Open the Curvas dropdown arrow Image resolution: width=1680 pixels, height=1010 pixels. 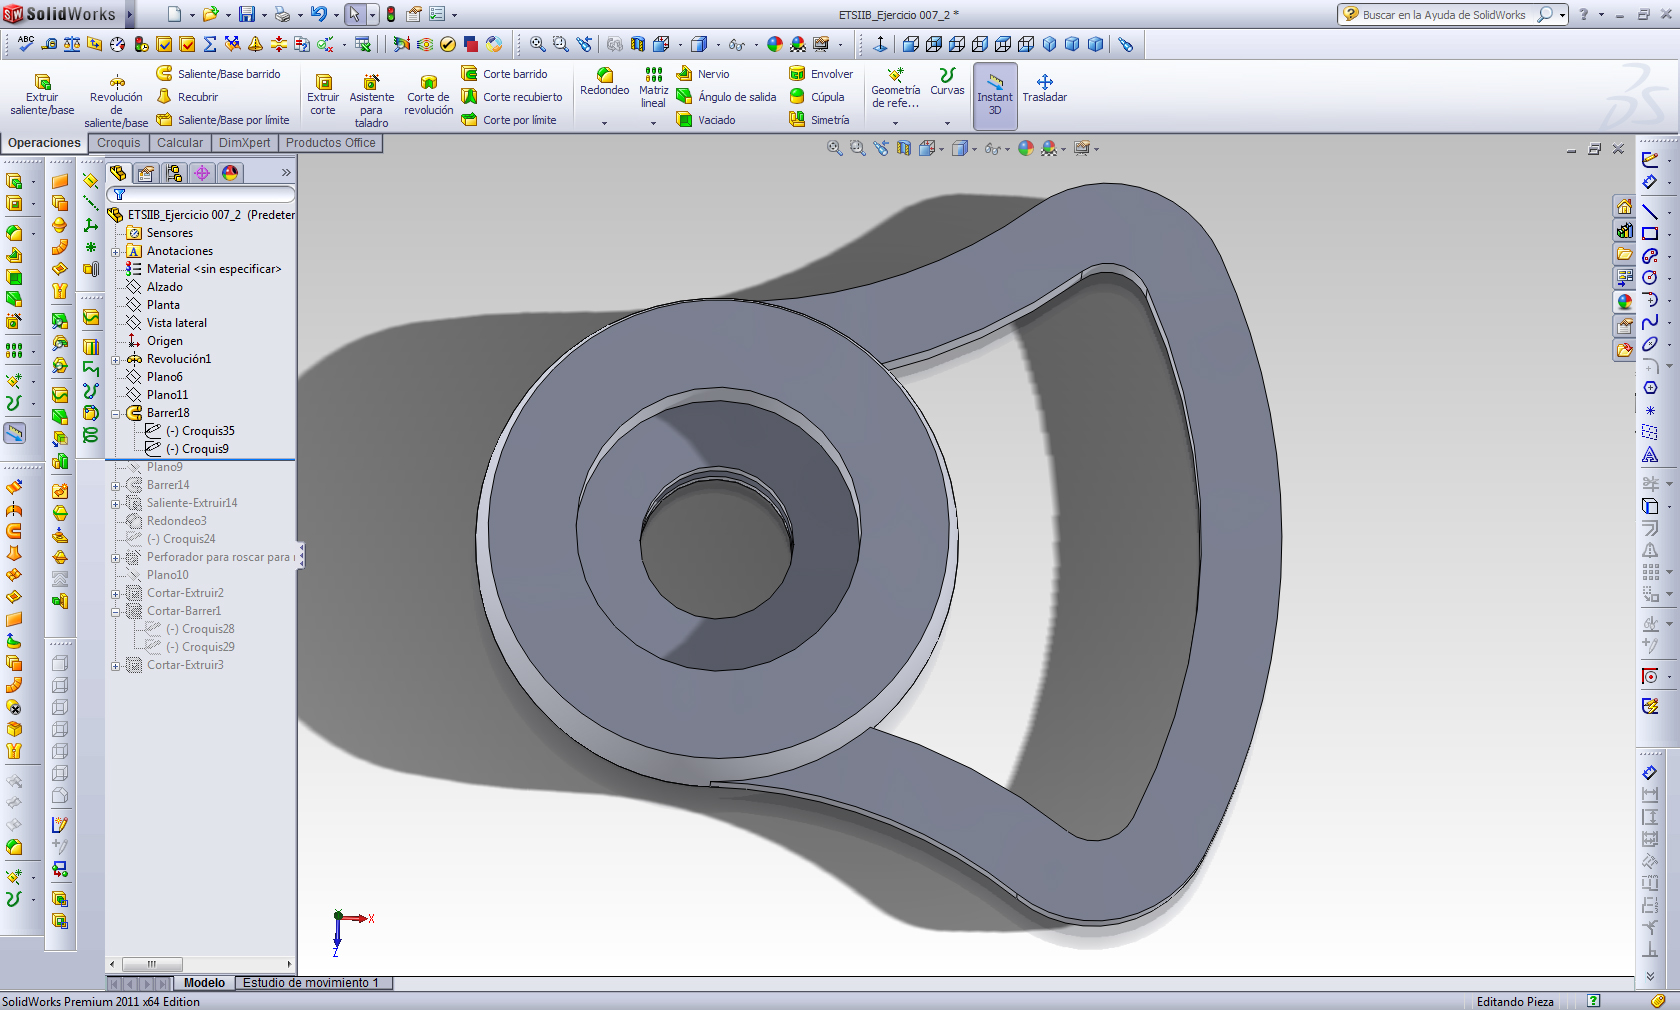coord(947,123)
